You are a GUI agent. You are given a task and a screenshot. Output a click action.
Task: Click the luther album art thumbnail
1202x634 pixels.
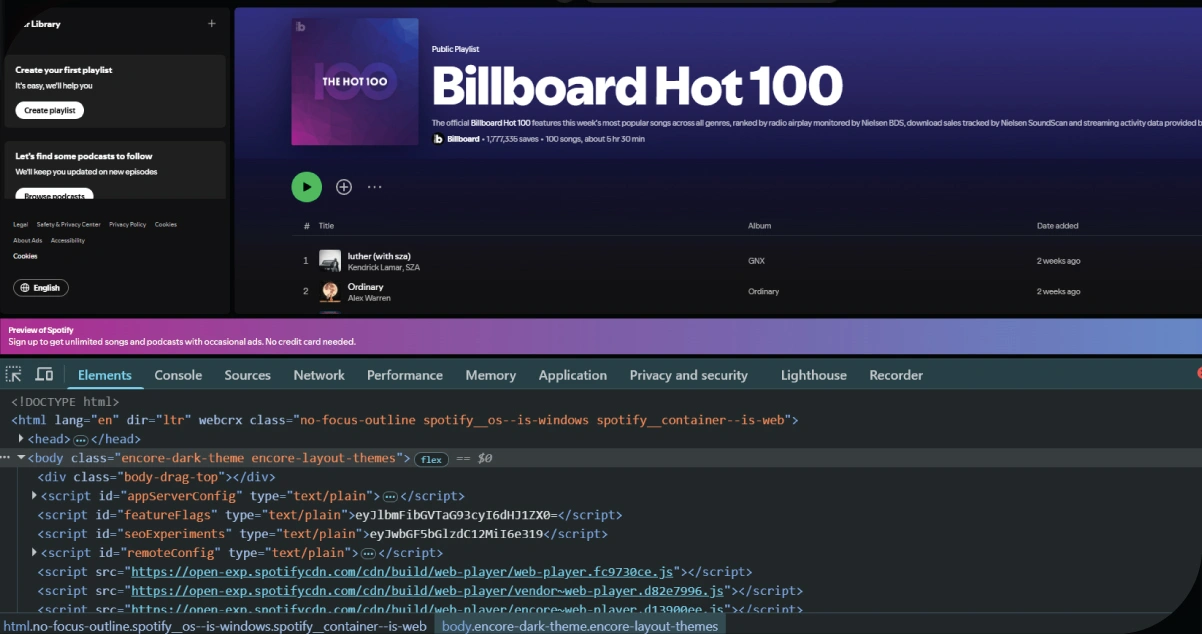tap(330, 260)
